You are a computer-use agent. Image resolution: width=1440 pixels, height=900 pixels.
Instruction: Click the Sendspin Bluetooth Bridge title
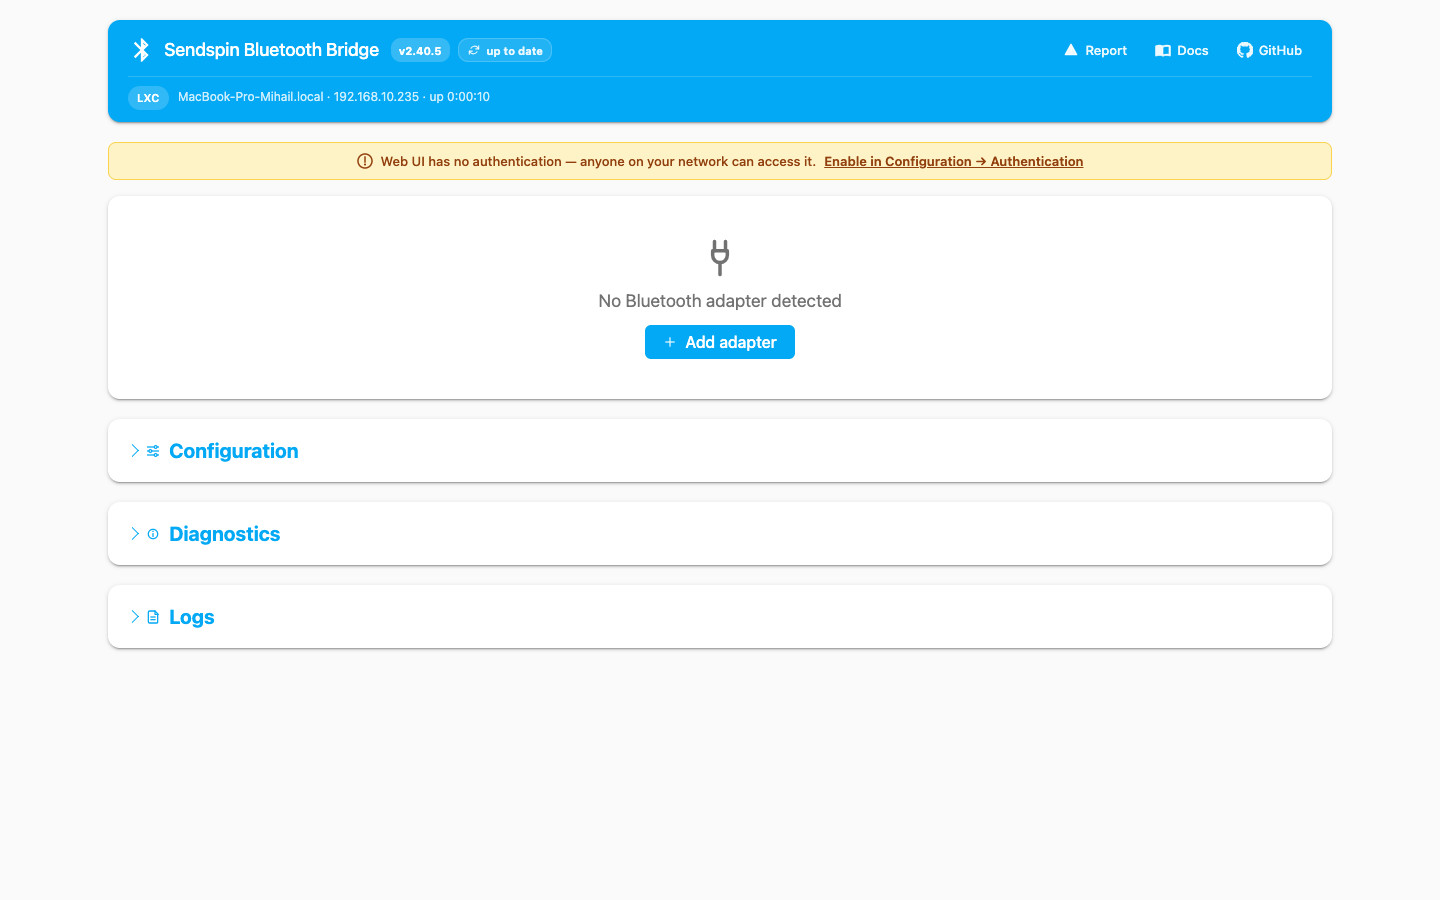click(271, 49)
